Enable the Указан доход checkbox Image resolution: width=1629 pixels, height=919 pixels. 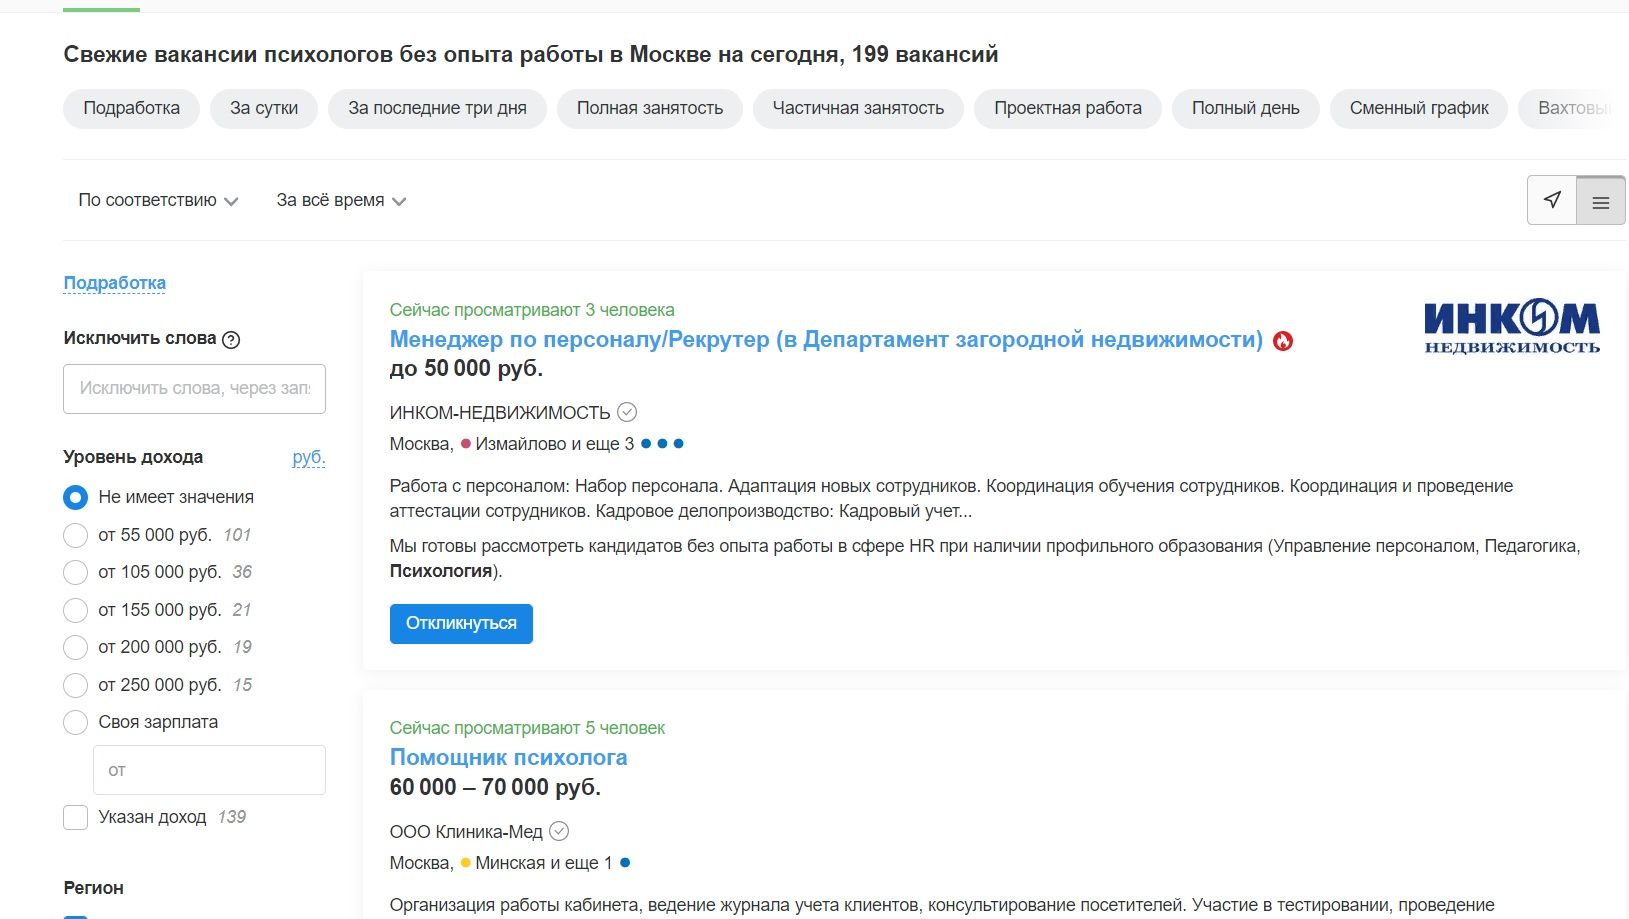(x=76, y=817)
